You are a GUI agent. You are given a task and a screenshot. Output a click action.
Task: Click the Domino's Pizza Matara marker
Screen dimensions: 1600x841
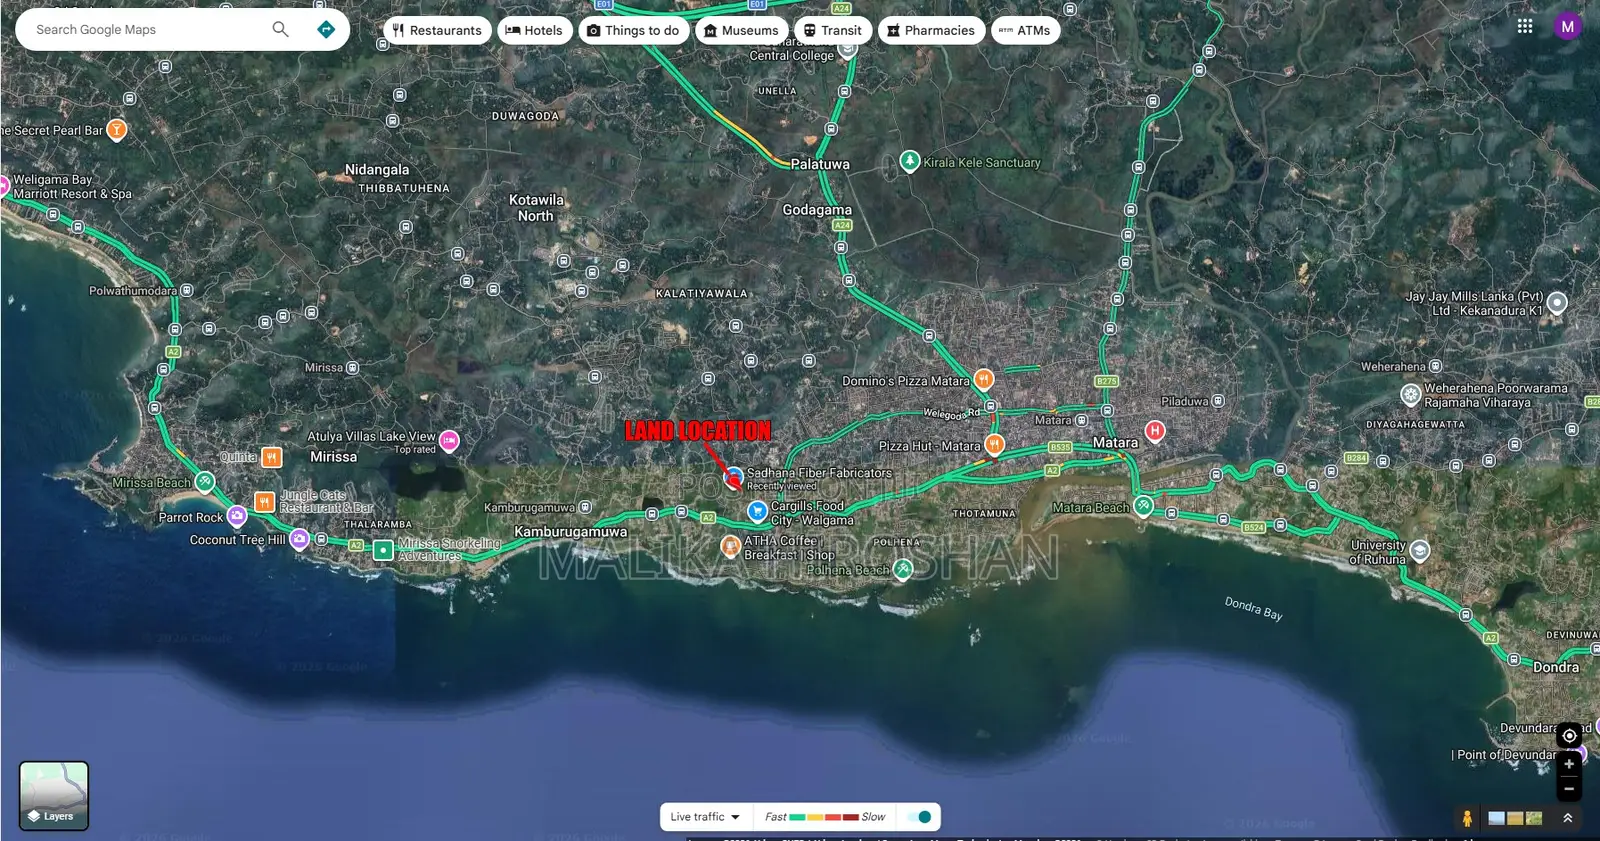click(x=984, y=379)
